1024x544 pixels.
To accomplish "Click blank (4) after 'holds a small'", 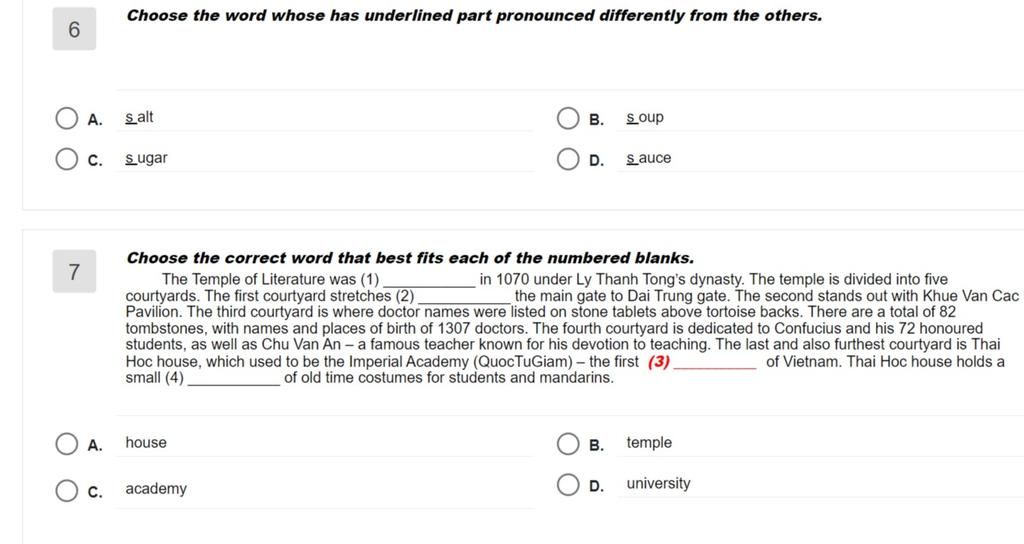I will (x=234, y=379).
